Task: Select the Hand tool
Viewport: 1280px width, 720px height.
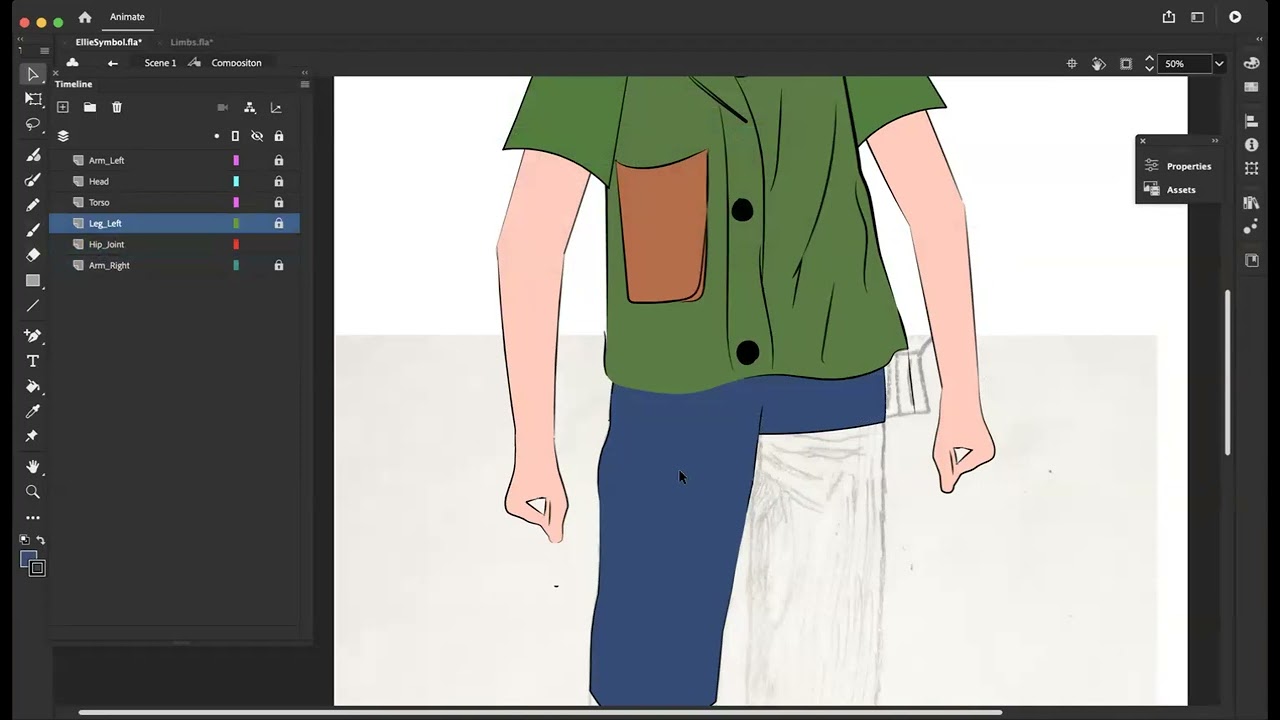Action: click(x=33, y=467)
